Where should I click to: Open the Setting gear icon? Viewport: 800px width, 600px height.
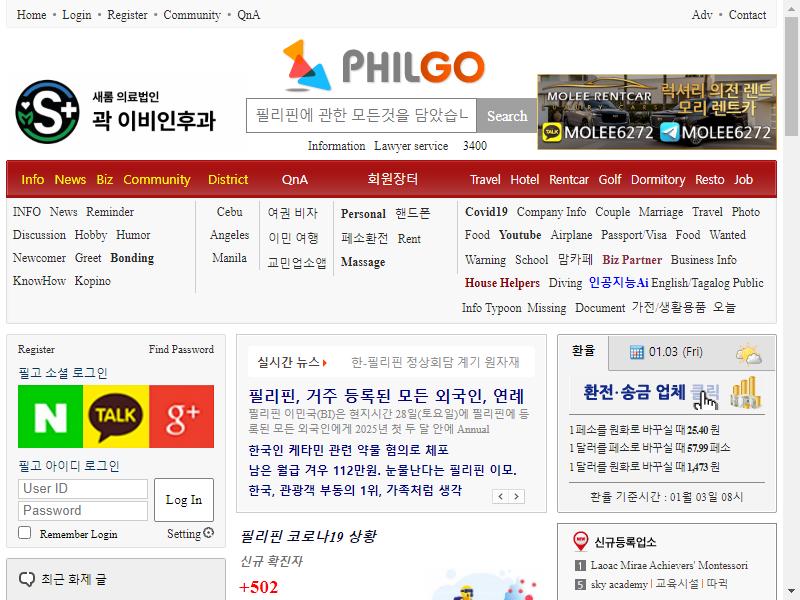(x=209, y=533)
